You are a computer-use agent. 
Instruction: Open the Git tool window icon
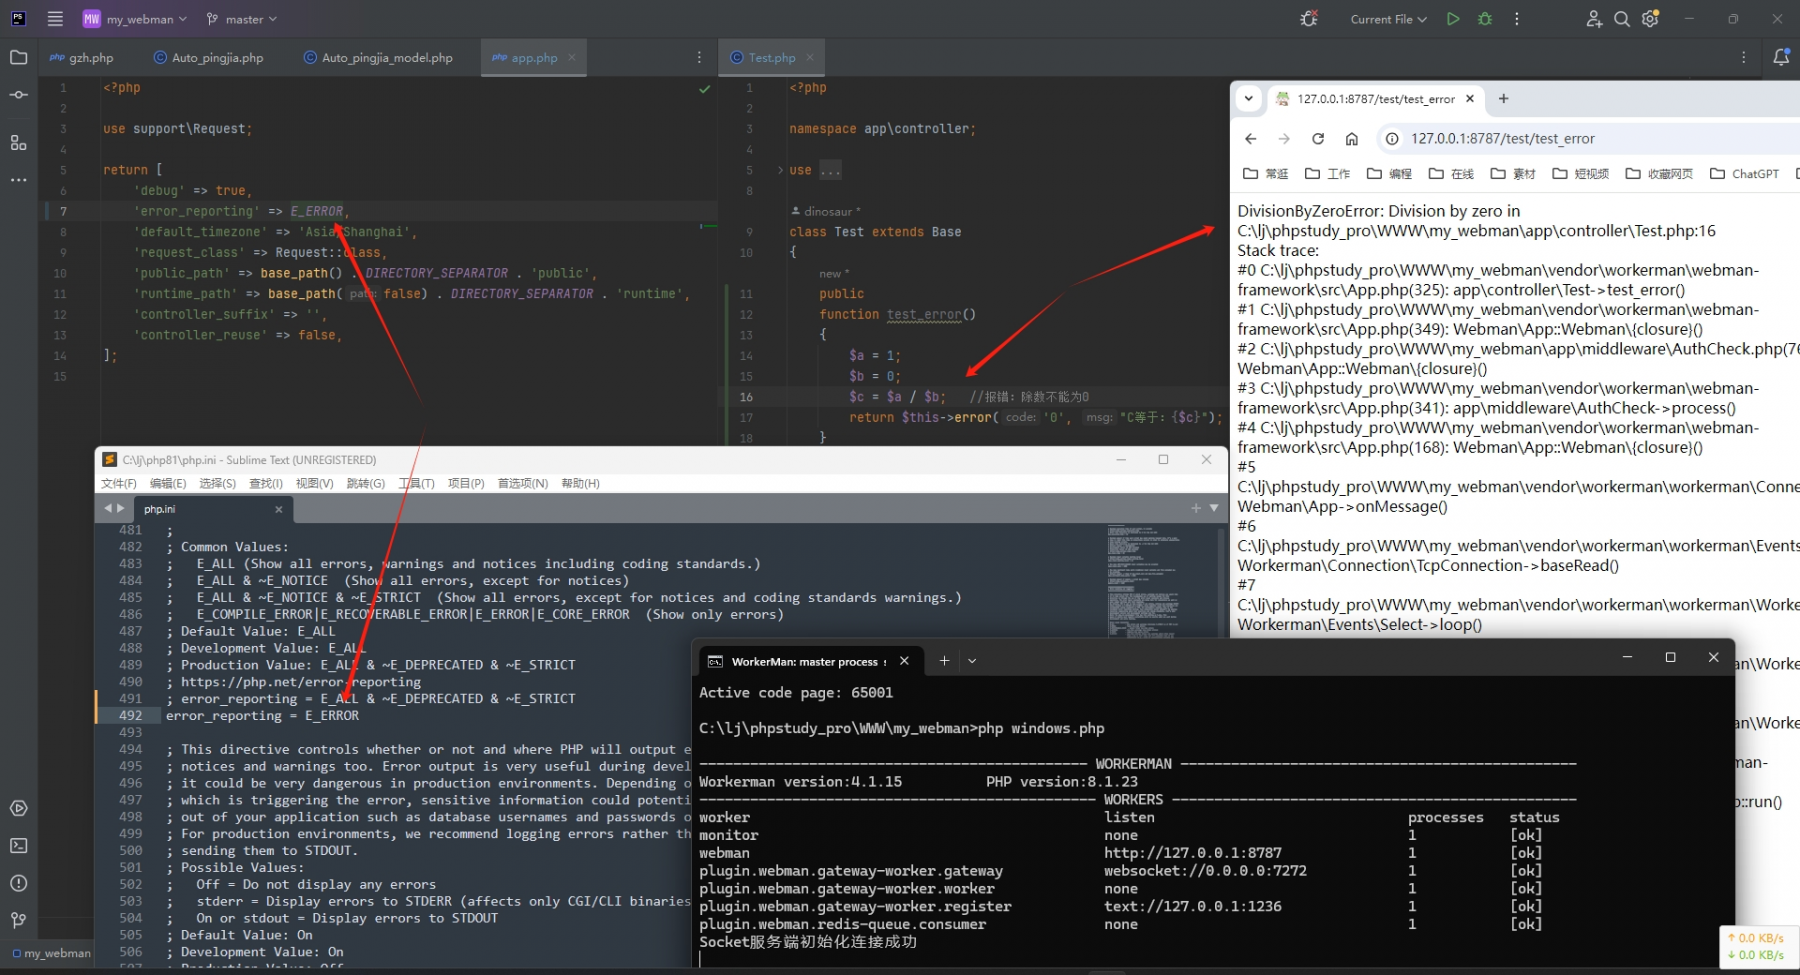[x=18, y=920]
